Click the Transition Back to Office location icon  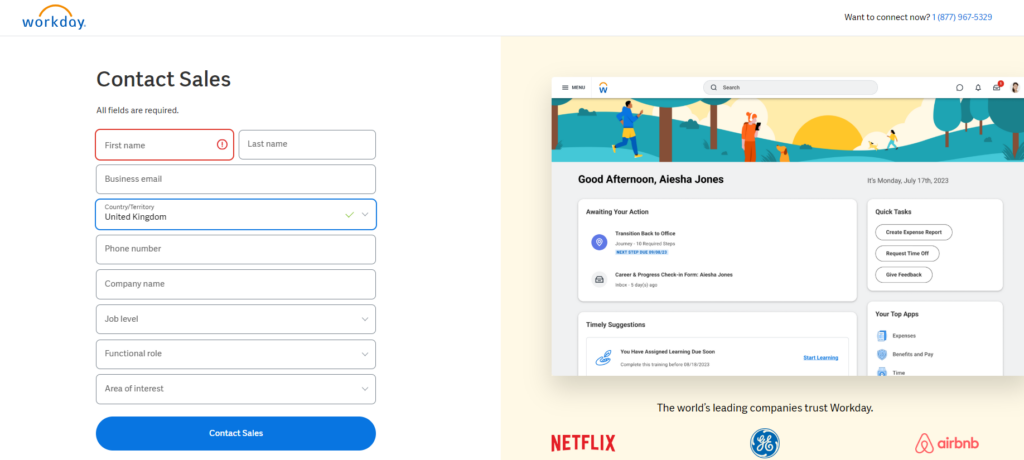(599, 242)
